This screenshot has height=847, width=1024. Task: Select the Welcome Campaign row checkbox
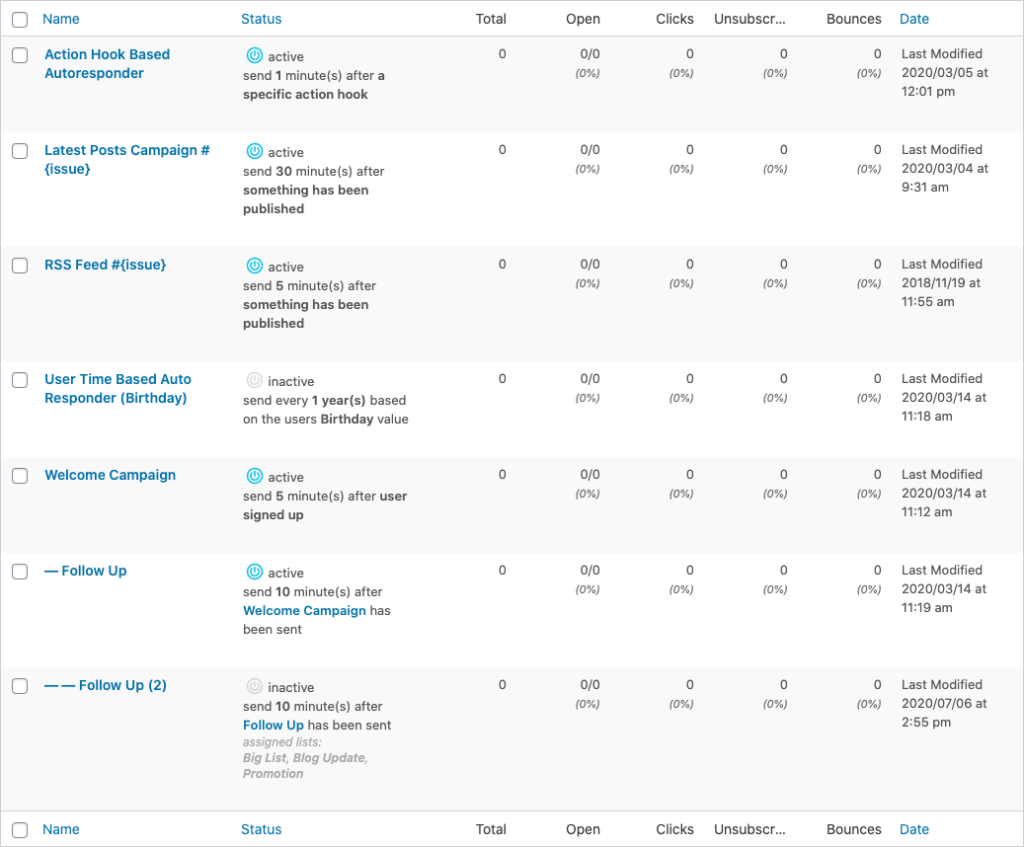20,476
